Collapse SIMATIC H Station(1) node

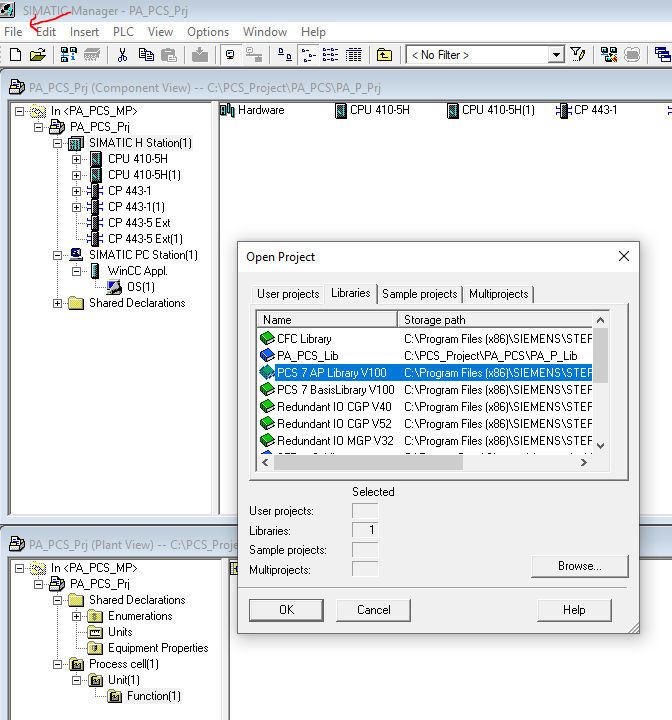coord(57,143)
